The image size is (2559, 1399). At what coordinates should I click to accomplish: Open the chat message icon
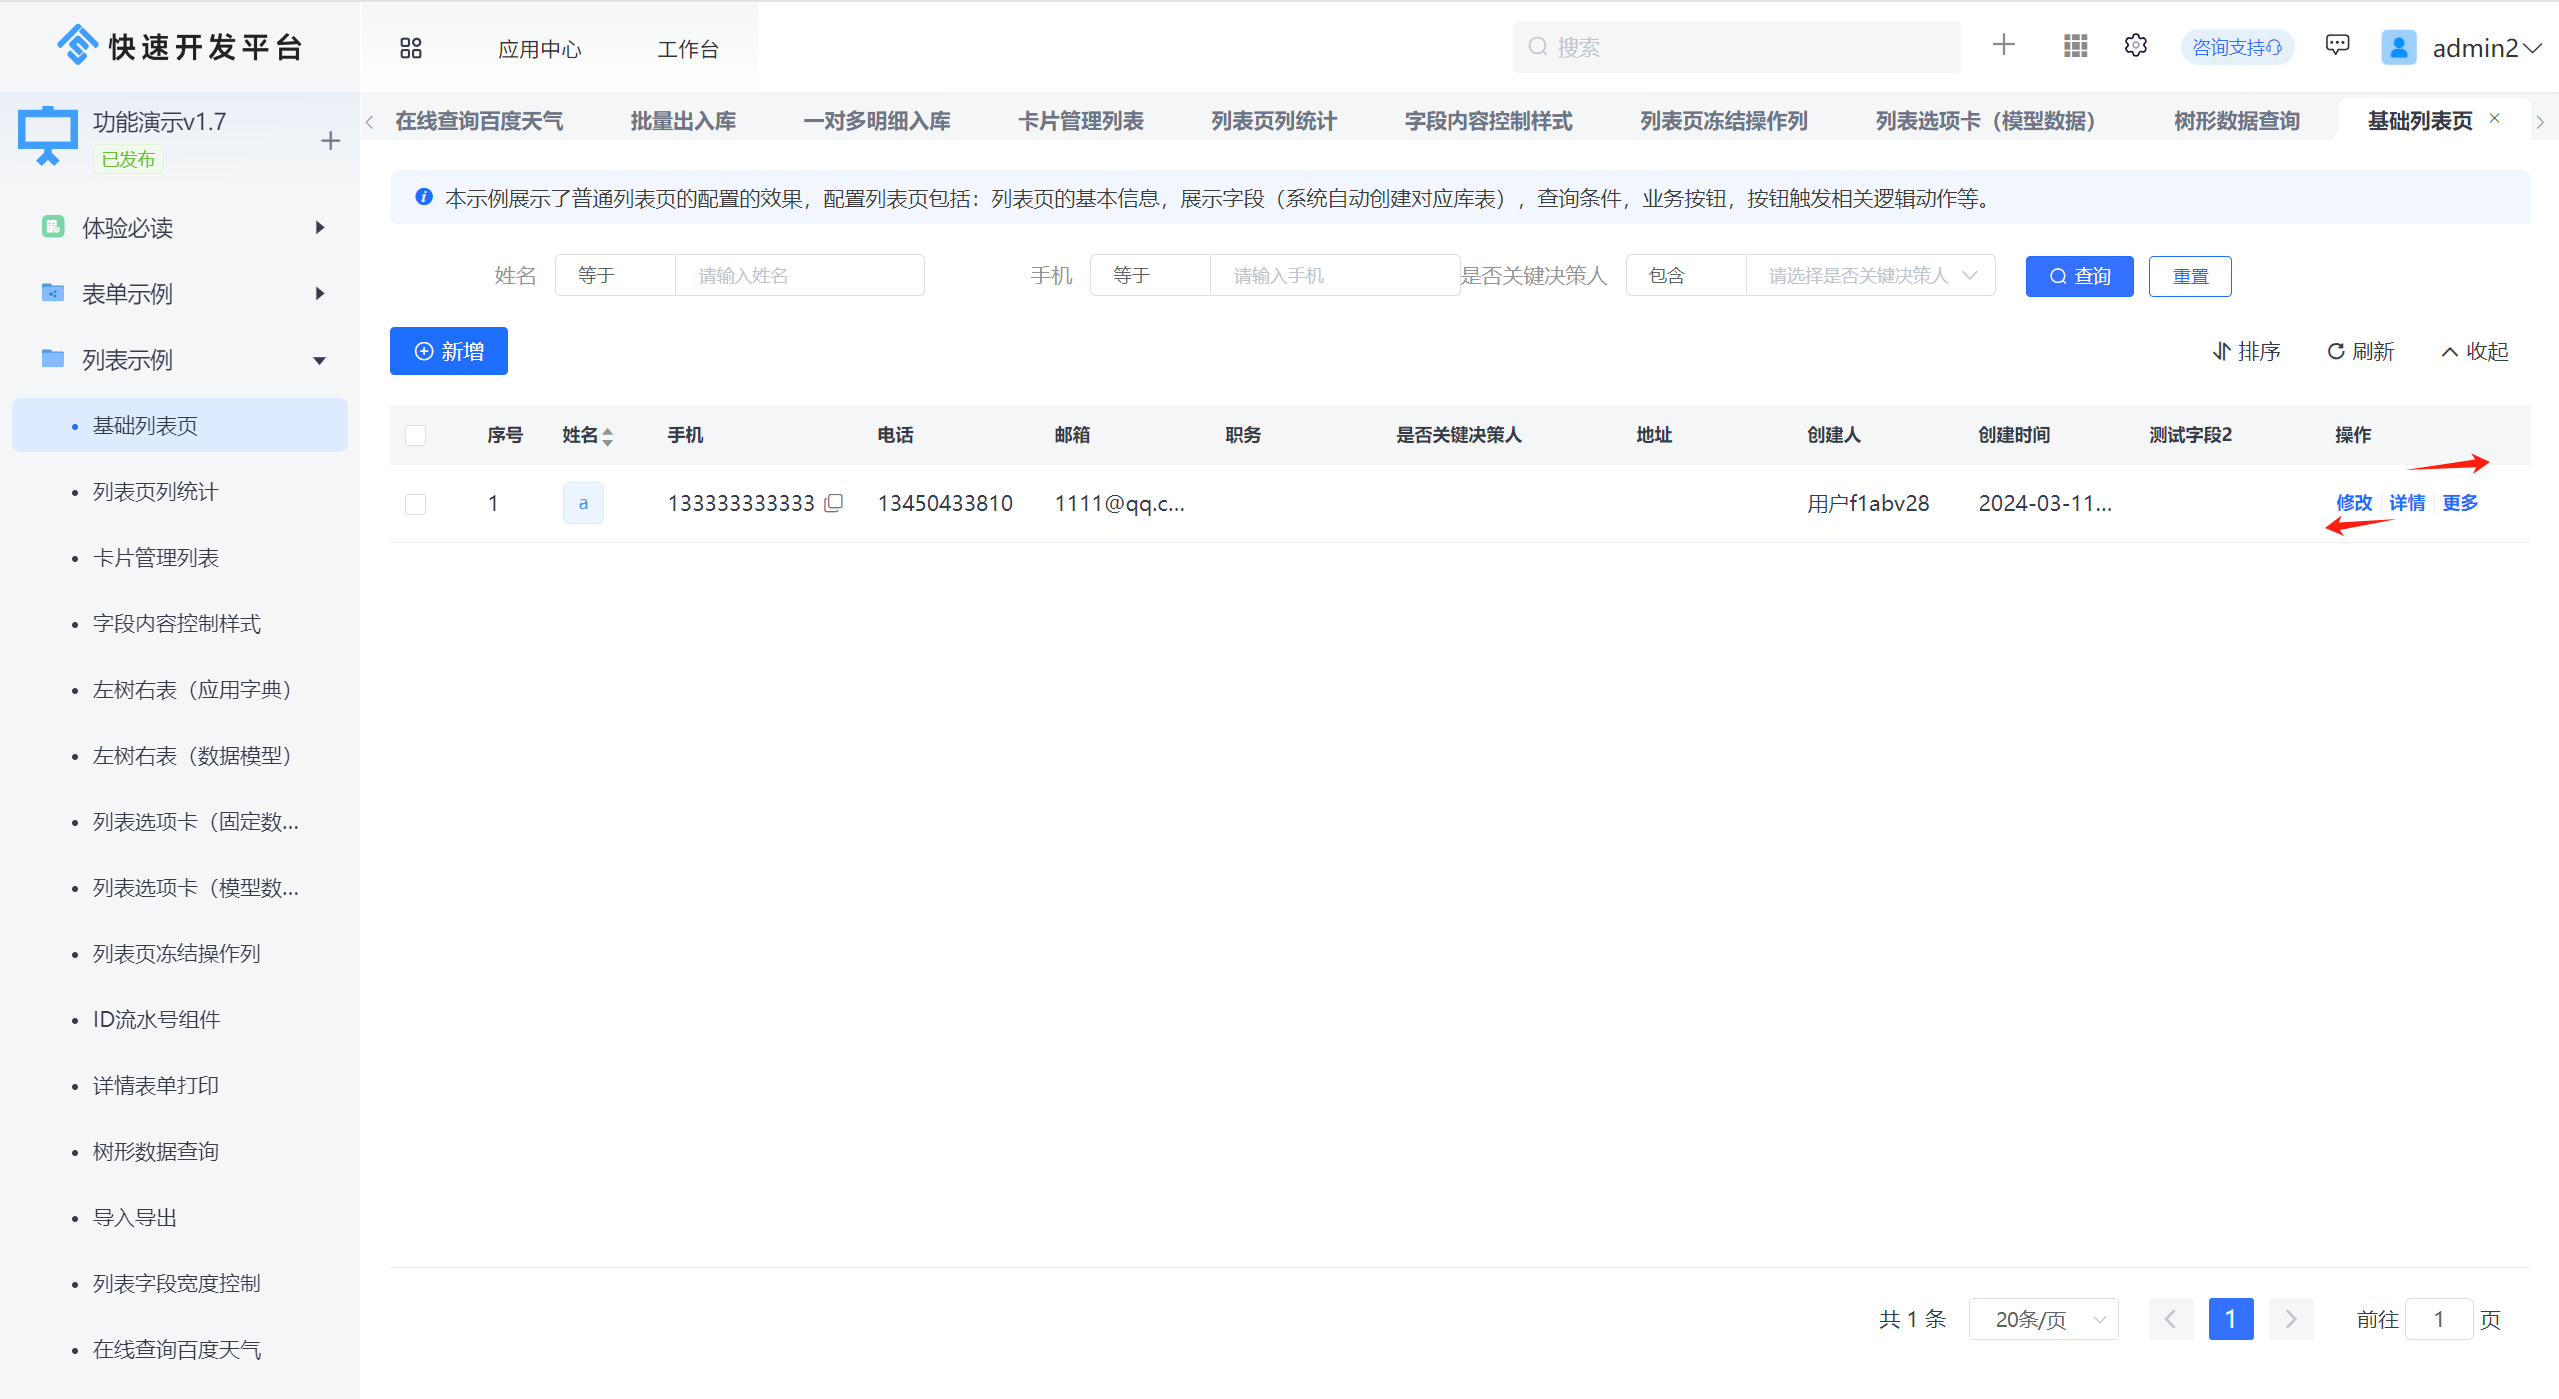[2337, 45]
